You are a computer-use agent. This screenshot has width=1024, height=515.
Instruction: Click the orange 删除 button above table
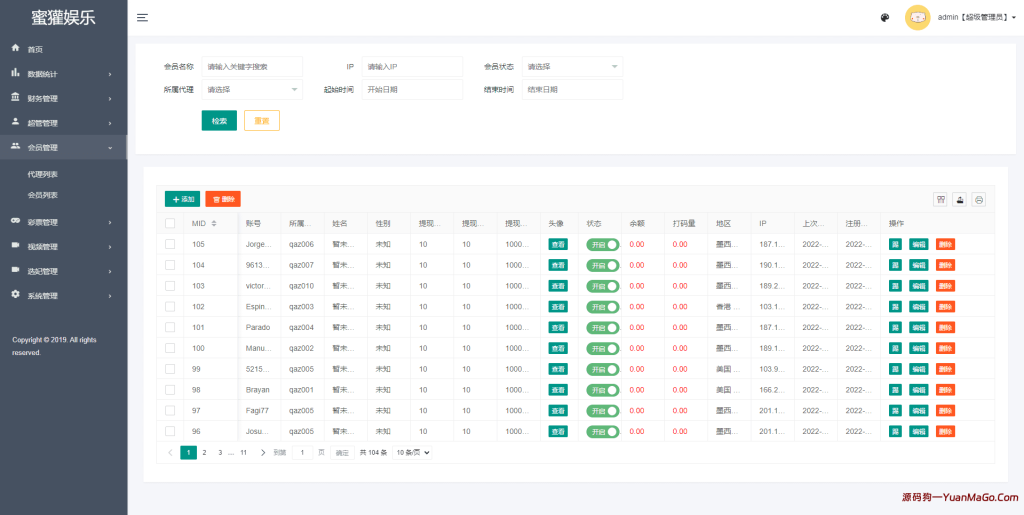pyautogui.click(x=223, y=199)
